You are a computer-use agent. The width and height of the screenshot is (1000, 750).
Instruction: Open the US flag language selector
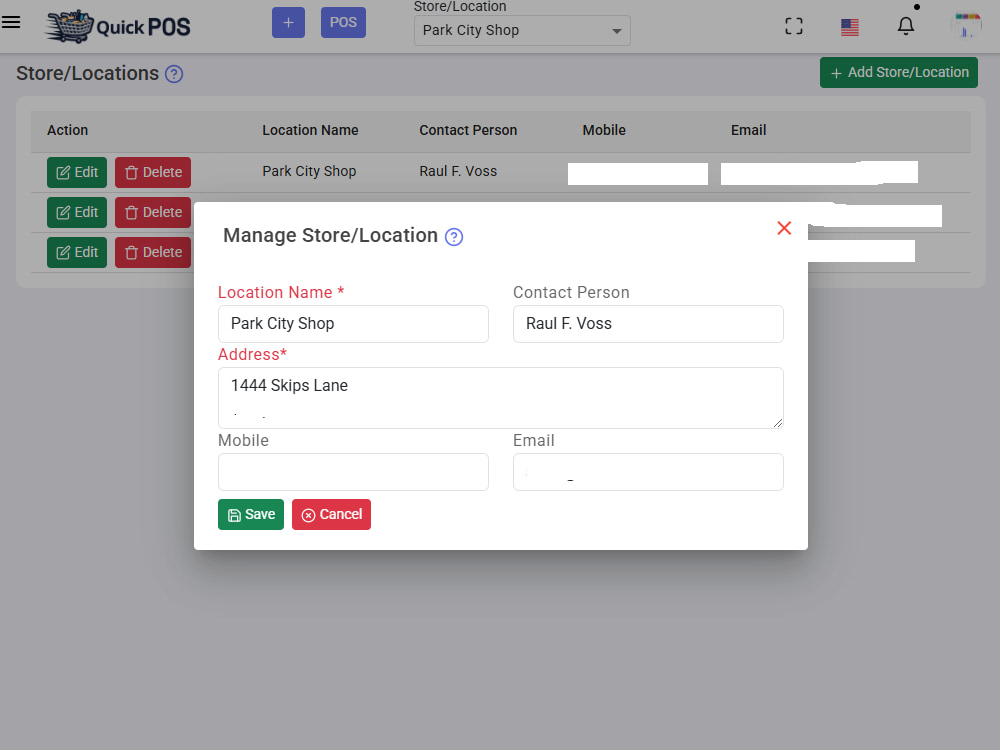coord(849,27)
